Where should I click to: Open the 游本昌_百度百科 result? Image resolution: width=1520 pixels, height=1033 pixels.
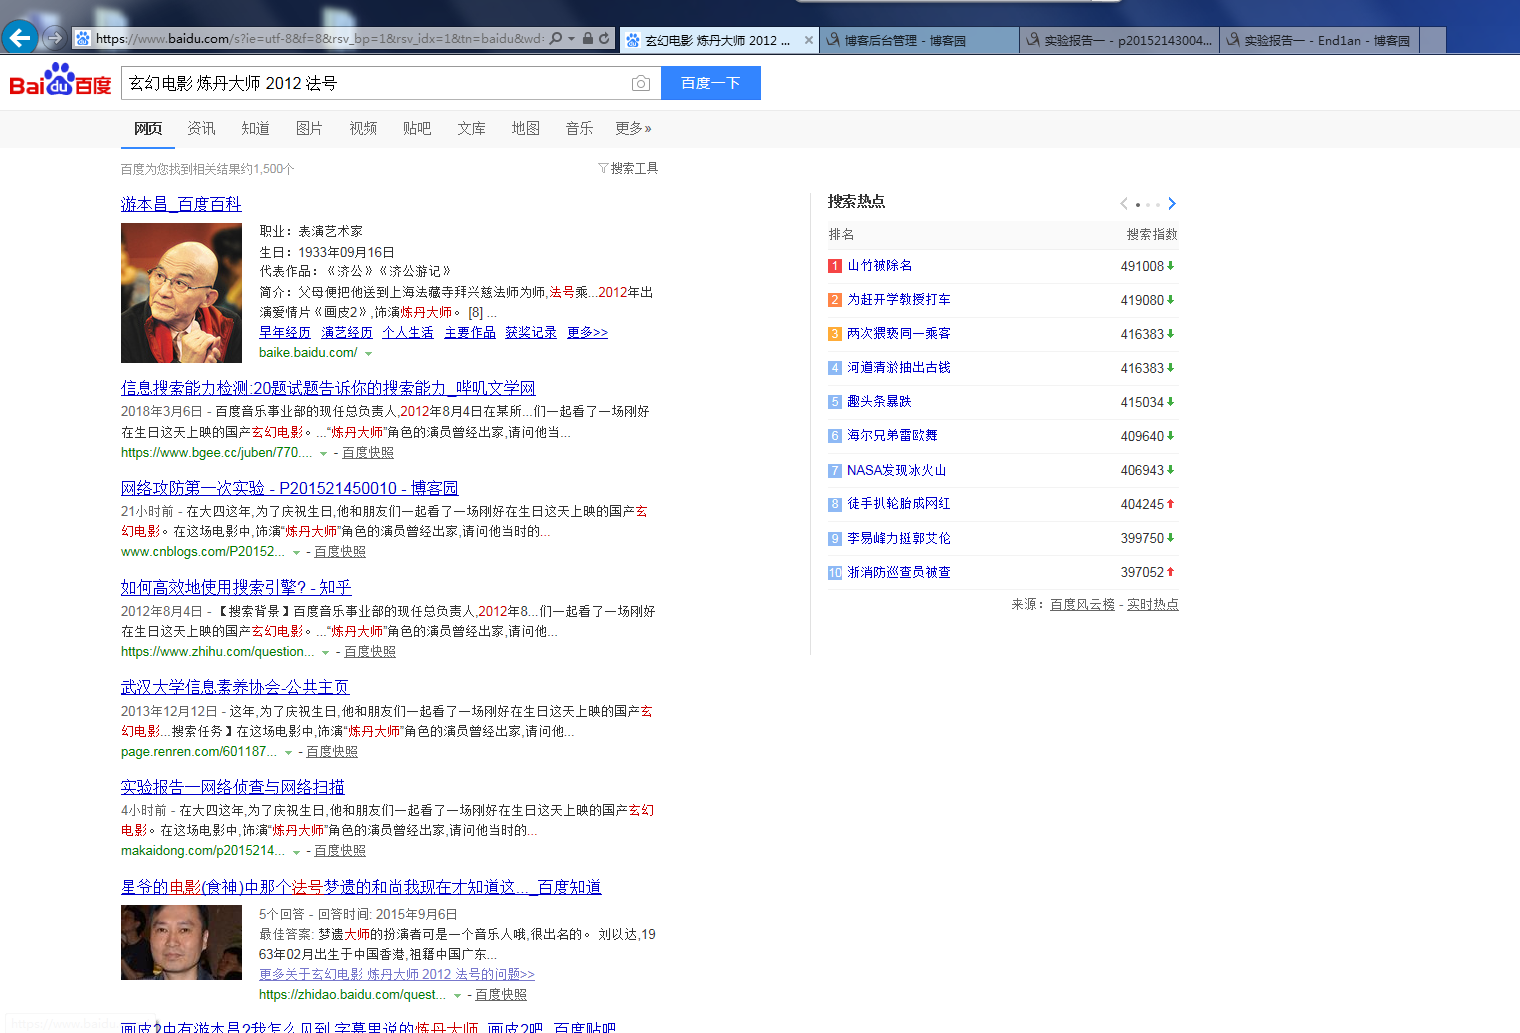[x=181, y=204]
